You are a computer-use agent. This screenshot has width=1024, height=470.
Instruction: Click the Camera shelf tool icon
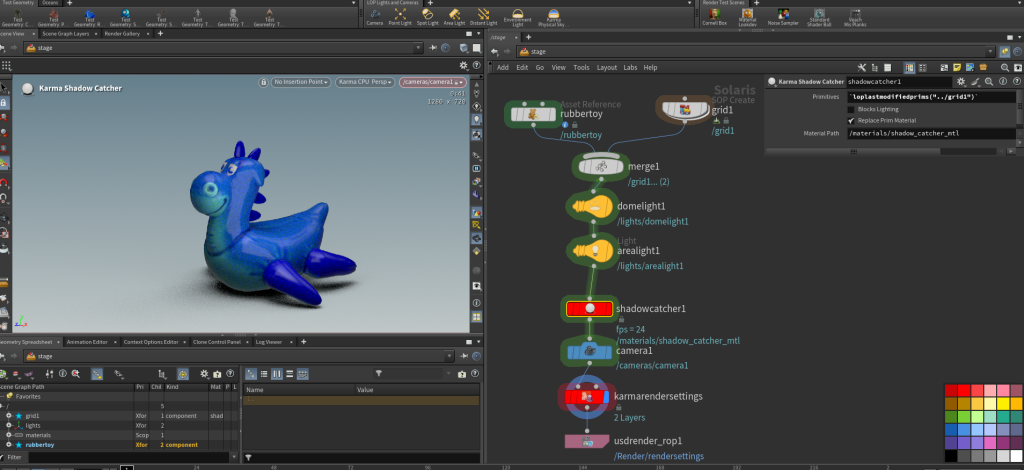tap(374, 15)
